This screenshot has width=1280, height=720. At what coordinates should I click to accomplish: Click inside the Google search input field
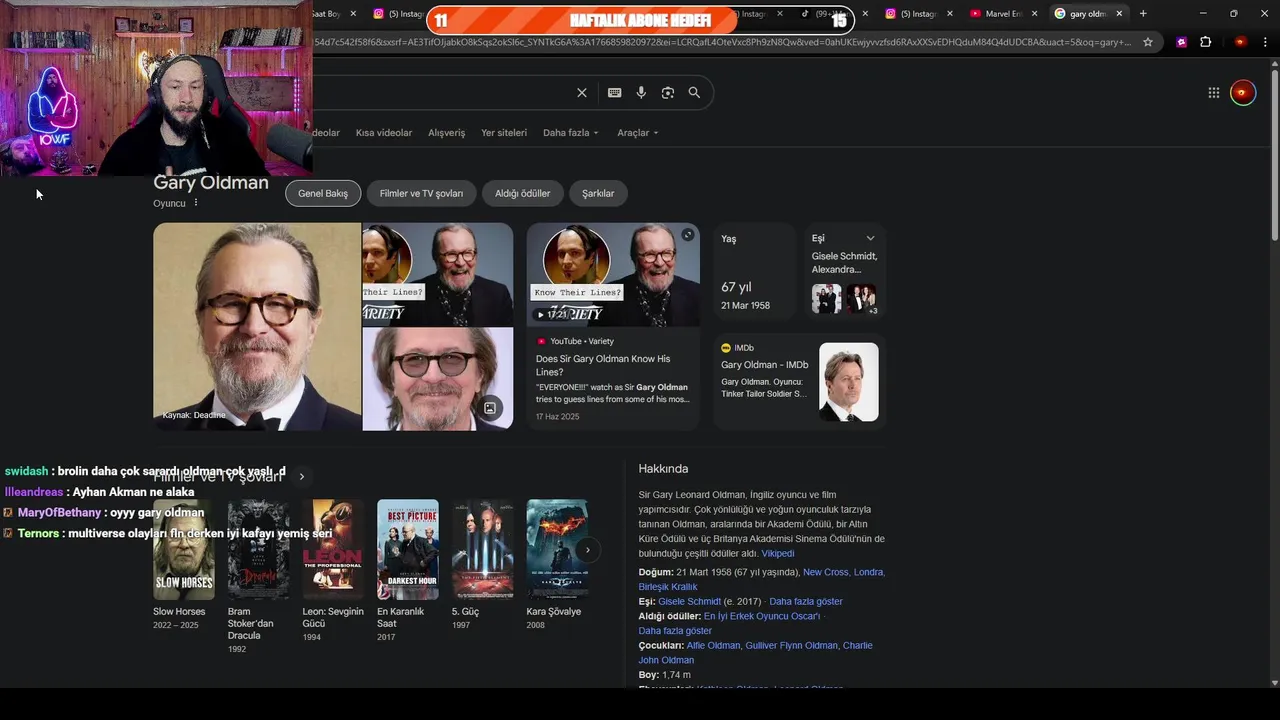(x=440, y=93)
